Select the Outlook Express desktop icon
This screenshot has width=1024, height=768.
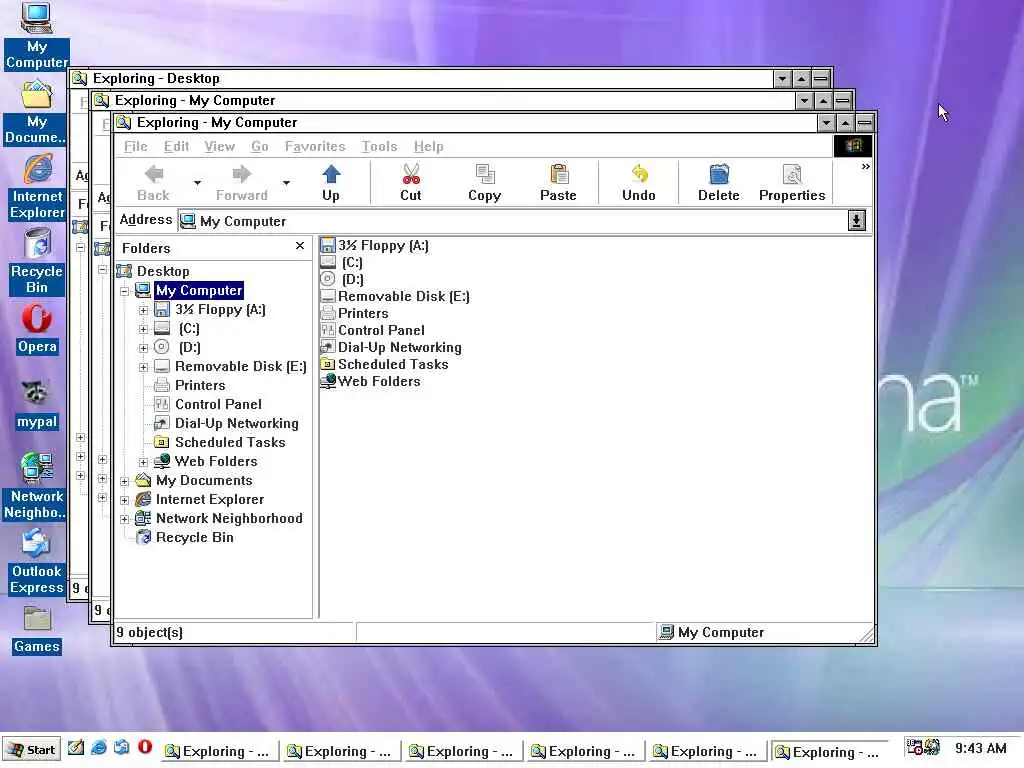37,562
